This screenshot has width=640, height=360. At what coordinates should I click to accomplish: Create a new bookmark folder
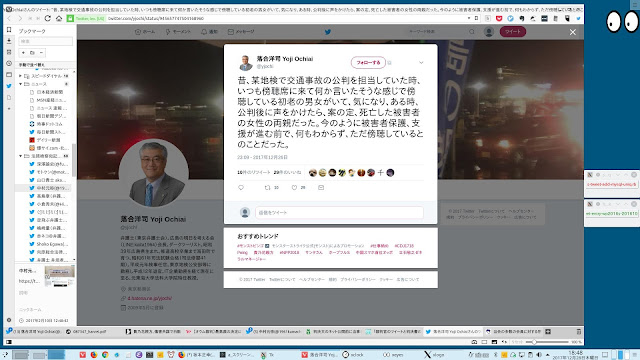(32, 53)
